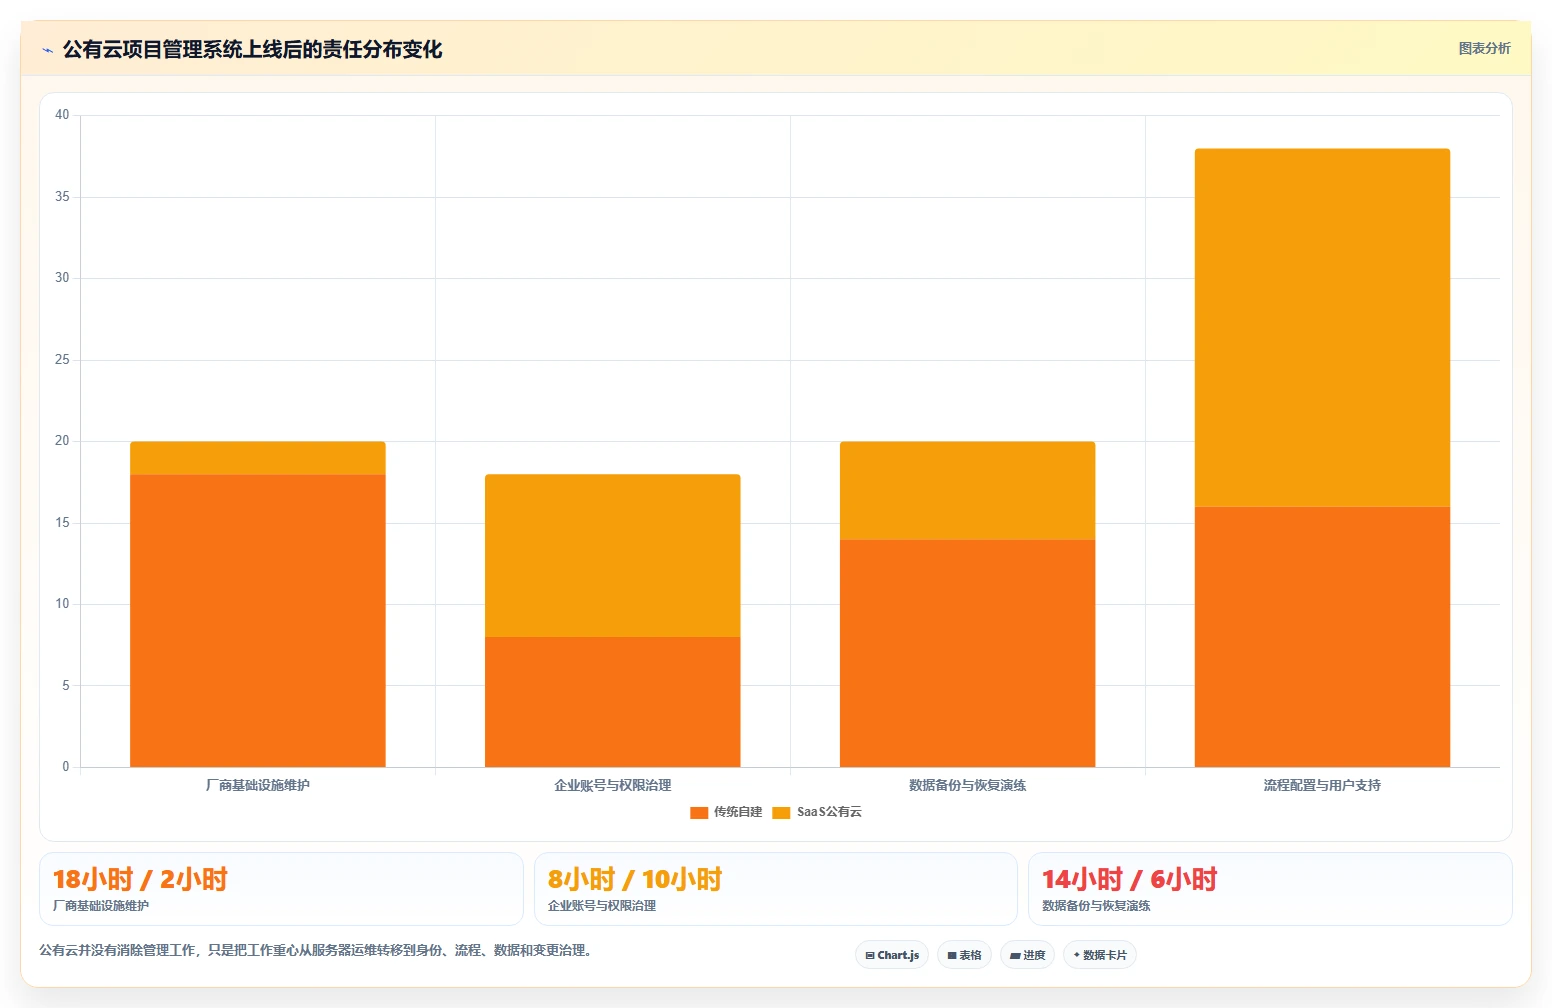Click the x-axis label 流程配置与用户支持
Viewport: 1552px width, 1008px height.
tap(1322, 786)
